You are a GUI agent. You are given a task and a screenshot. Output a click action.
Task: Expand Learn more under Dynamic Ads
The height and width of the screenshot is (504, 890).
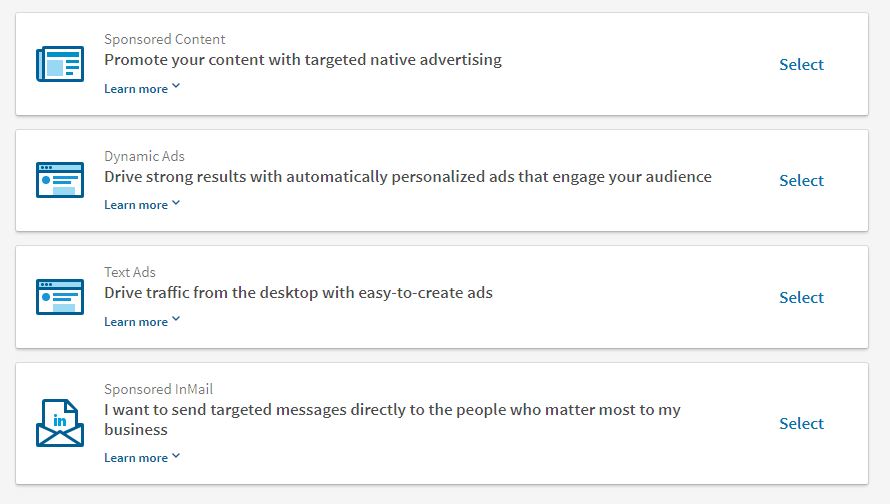pyautogui.click(x=142, y=205)
